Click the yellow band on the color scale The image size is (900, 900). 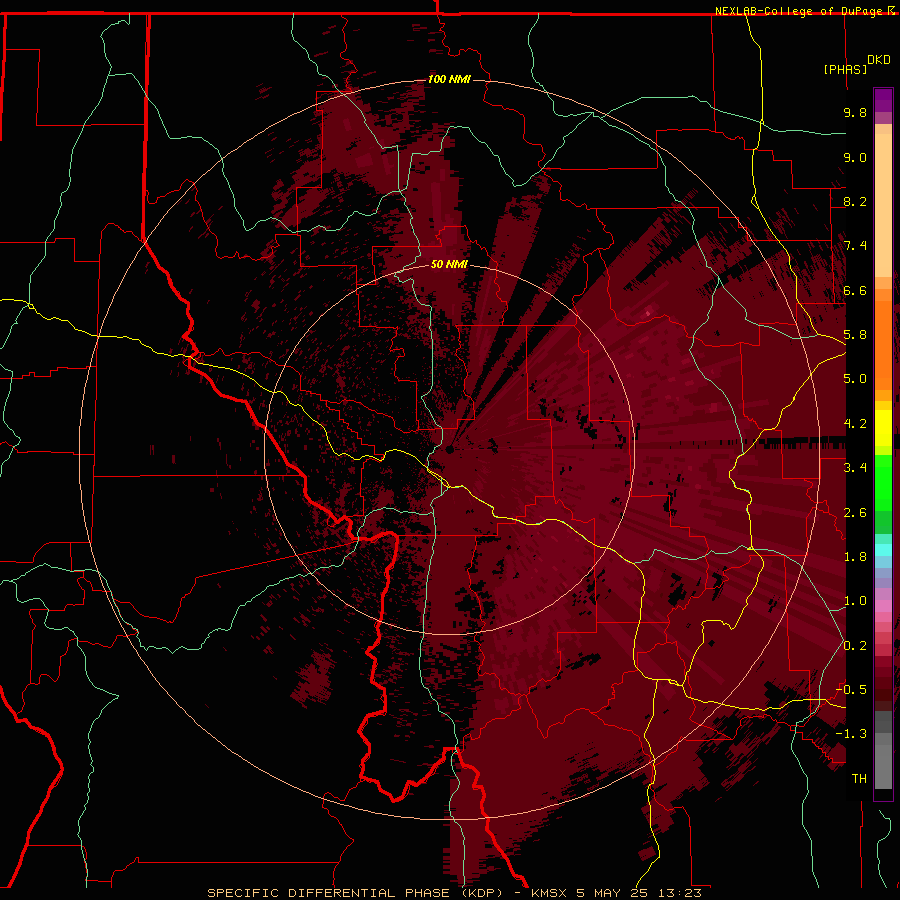click(x=883, y=428)
